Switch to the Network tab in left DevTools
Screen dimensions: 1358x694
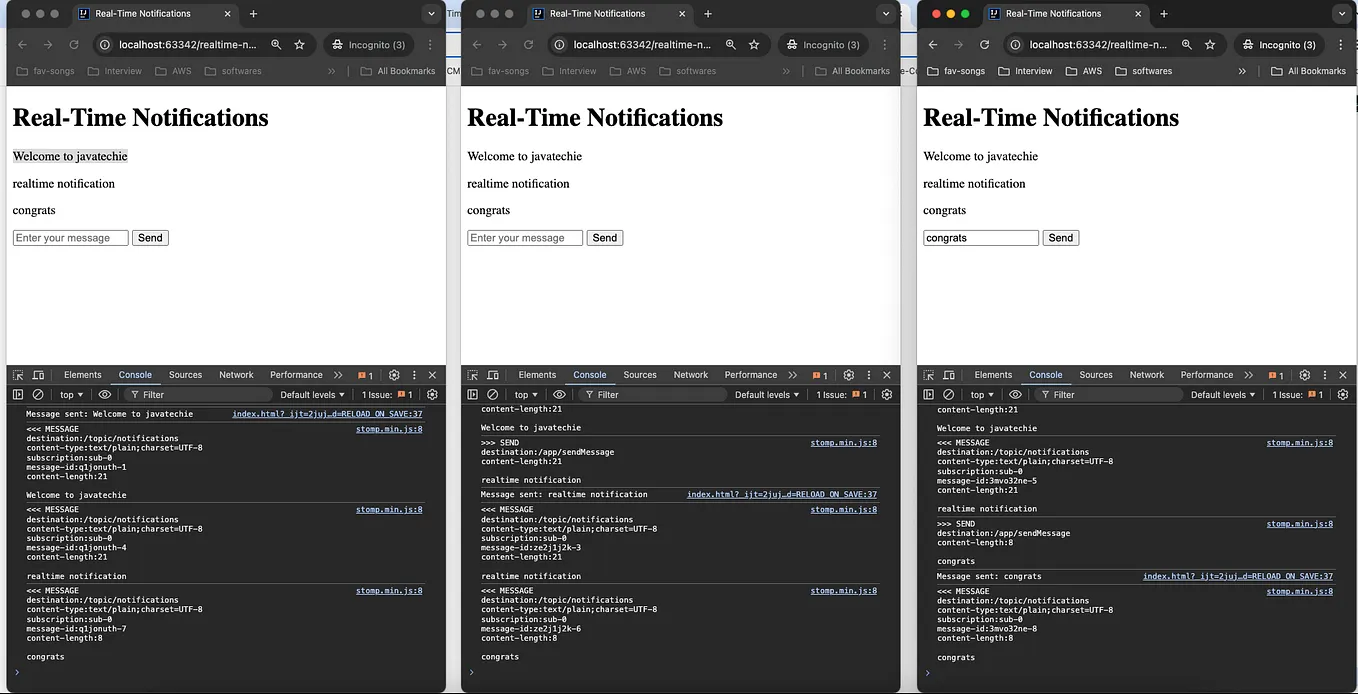pos(236,375)
